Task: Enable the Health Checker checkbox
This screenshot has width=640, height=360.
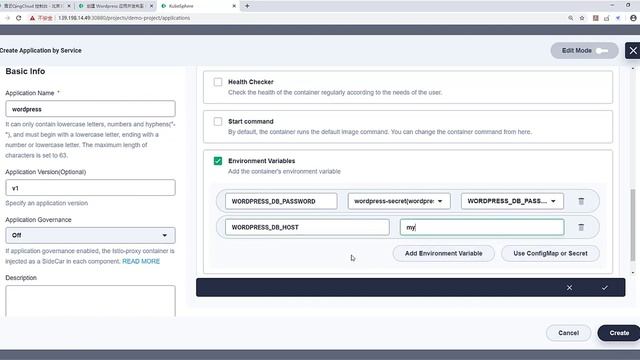Action: [x=218, y=82]
